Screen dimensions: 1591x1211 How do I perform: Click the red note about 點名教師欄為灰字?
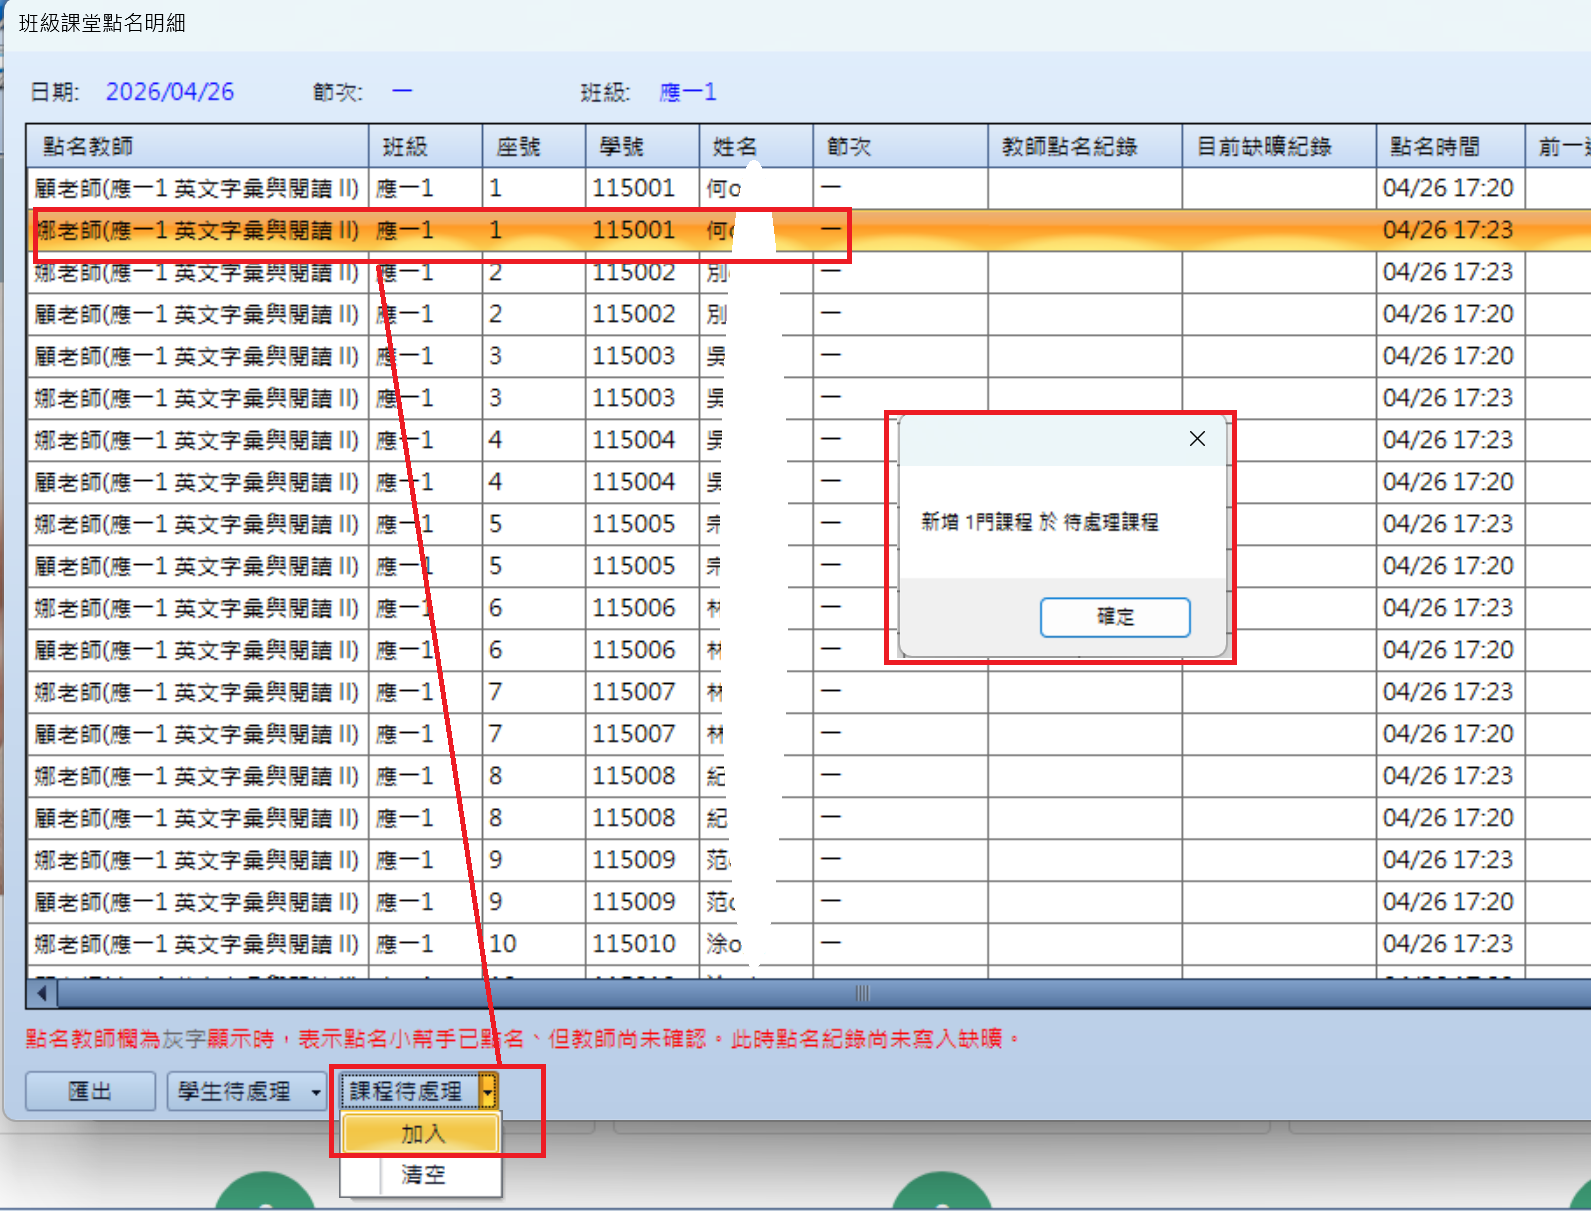[522, 1039]
